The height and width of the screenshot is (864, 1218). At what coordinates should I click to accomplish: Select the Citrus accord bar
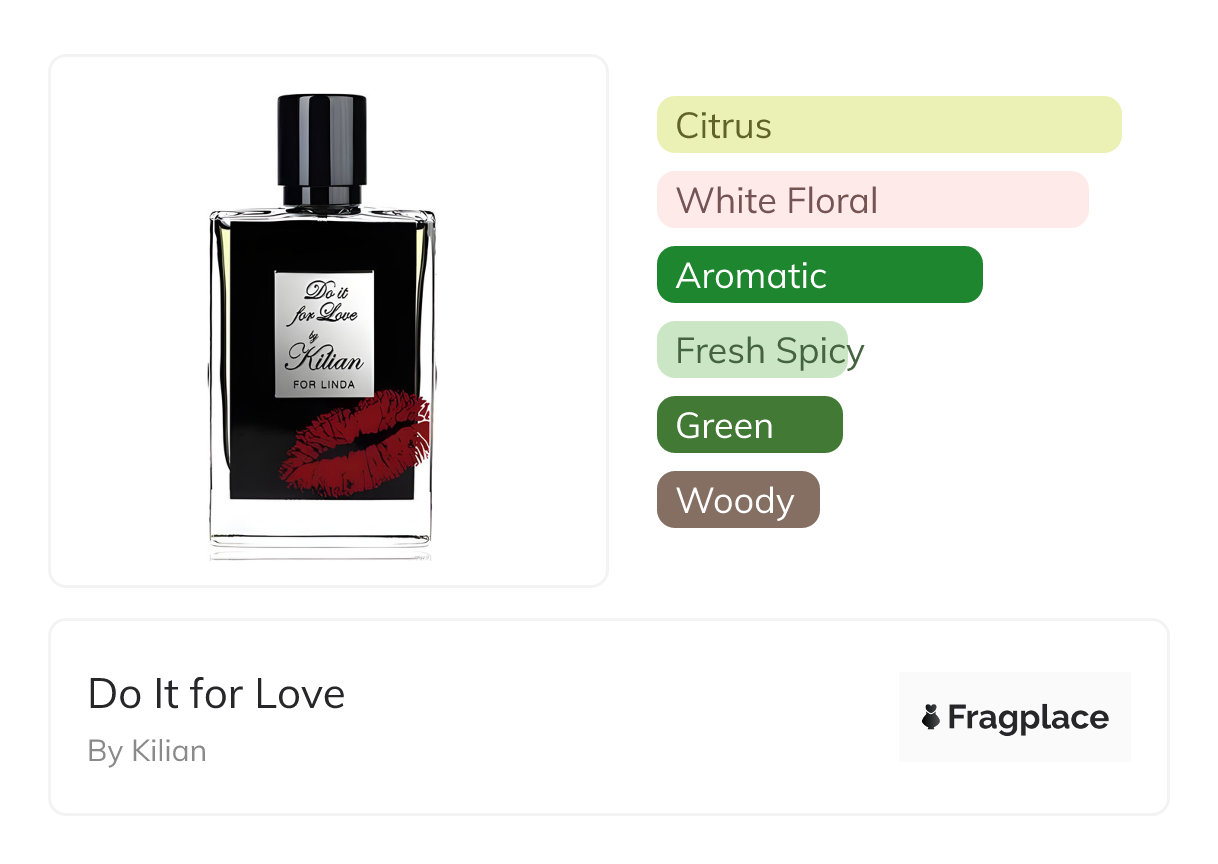coord(889,125)
